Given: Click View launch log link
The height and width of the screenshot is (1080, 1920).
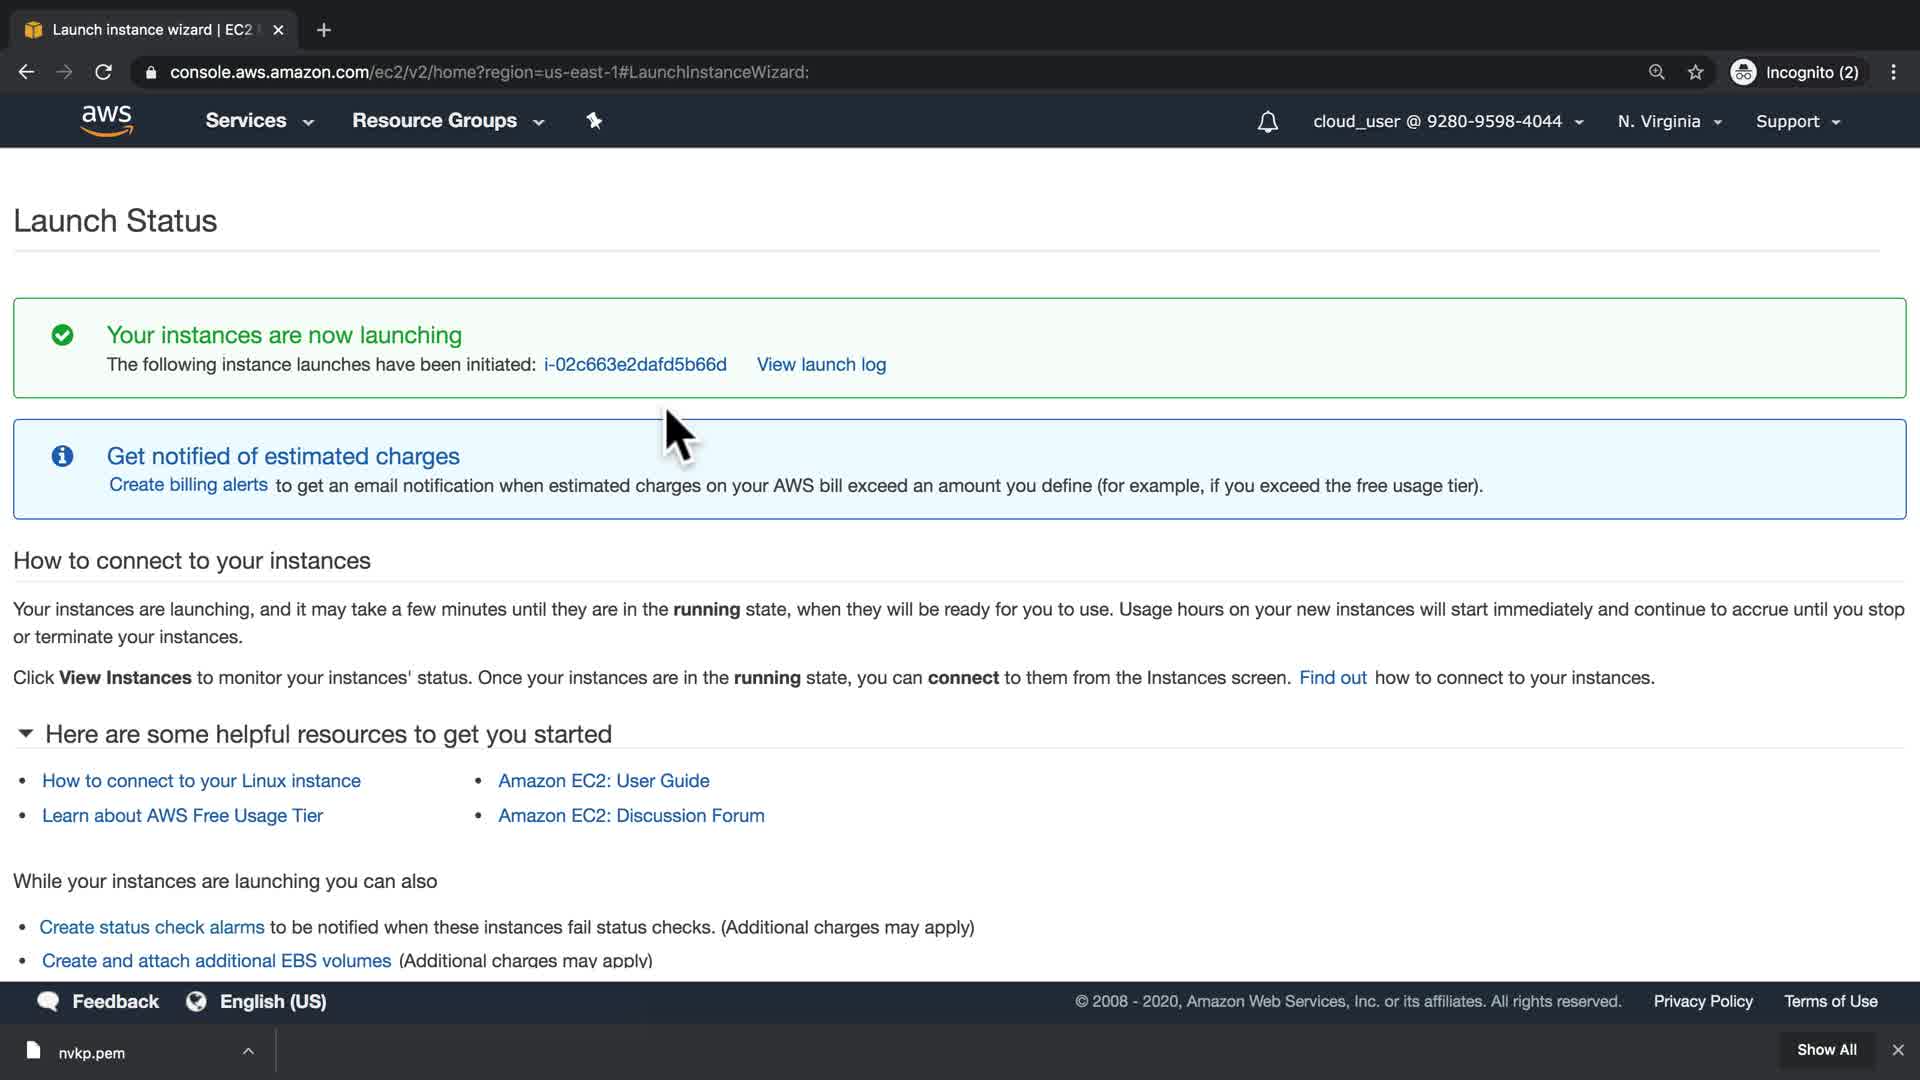Looking at the screenshot, I should (821, 365).
